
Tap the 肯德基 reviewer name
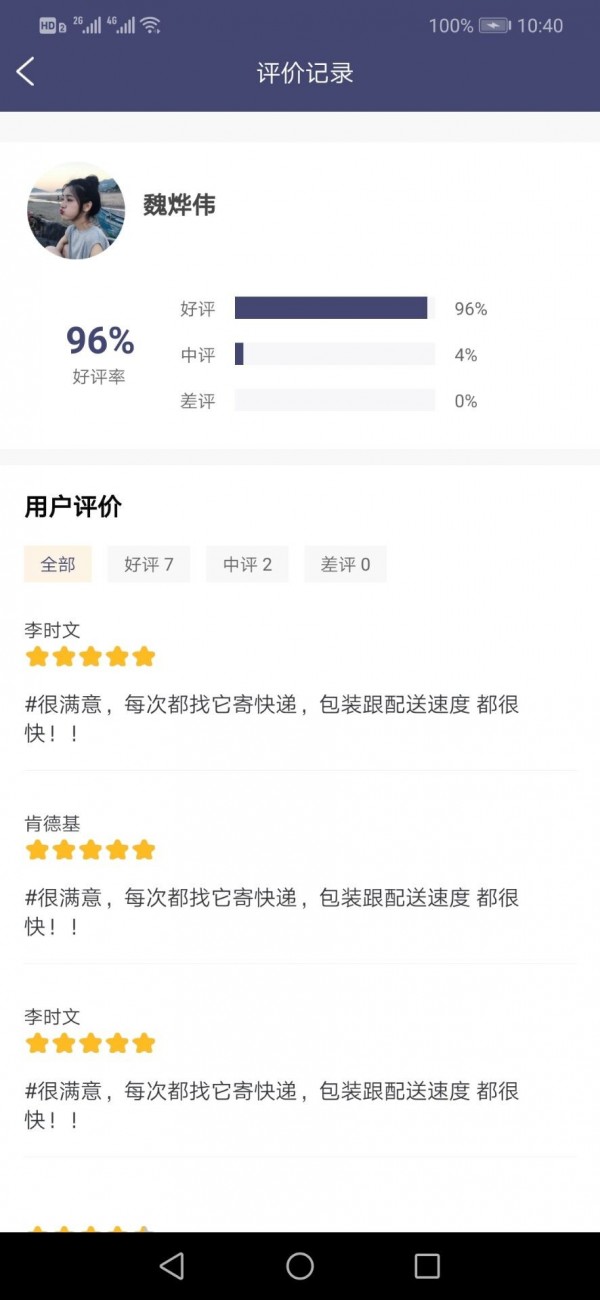(x=52, y=823)
